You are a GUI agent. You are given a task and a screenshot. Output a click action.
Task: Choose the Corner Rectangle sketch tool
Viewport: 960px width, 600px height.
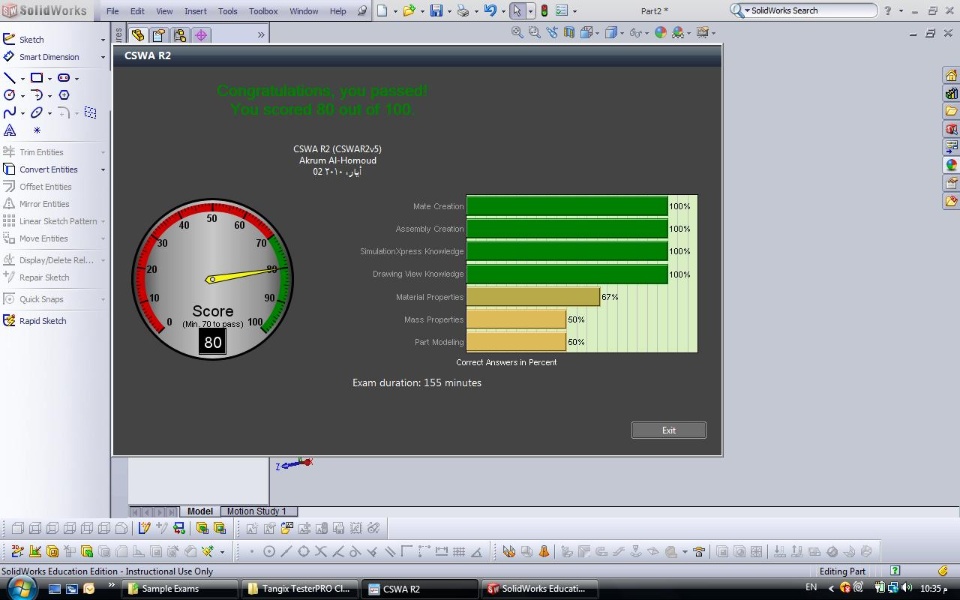[37, 78]
